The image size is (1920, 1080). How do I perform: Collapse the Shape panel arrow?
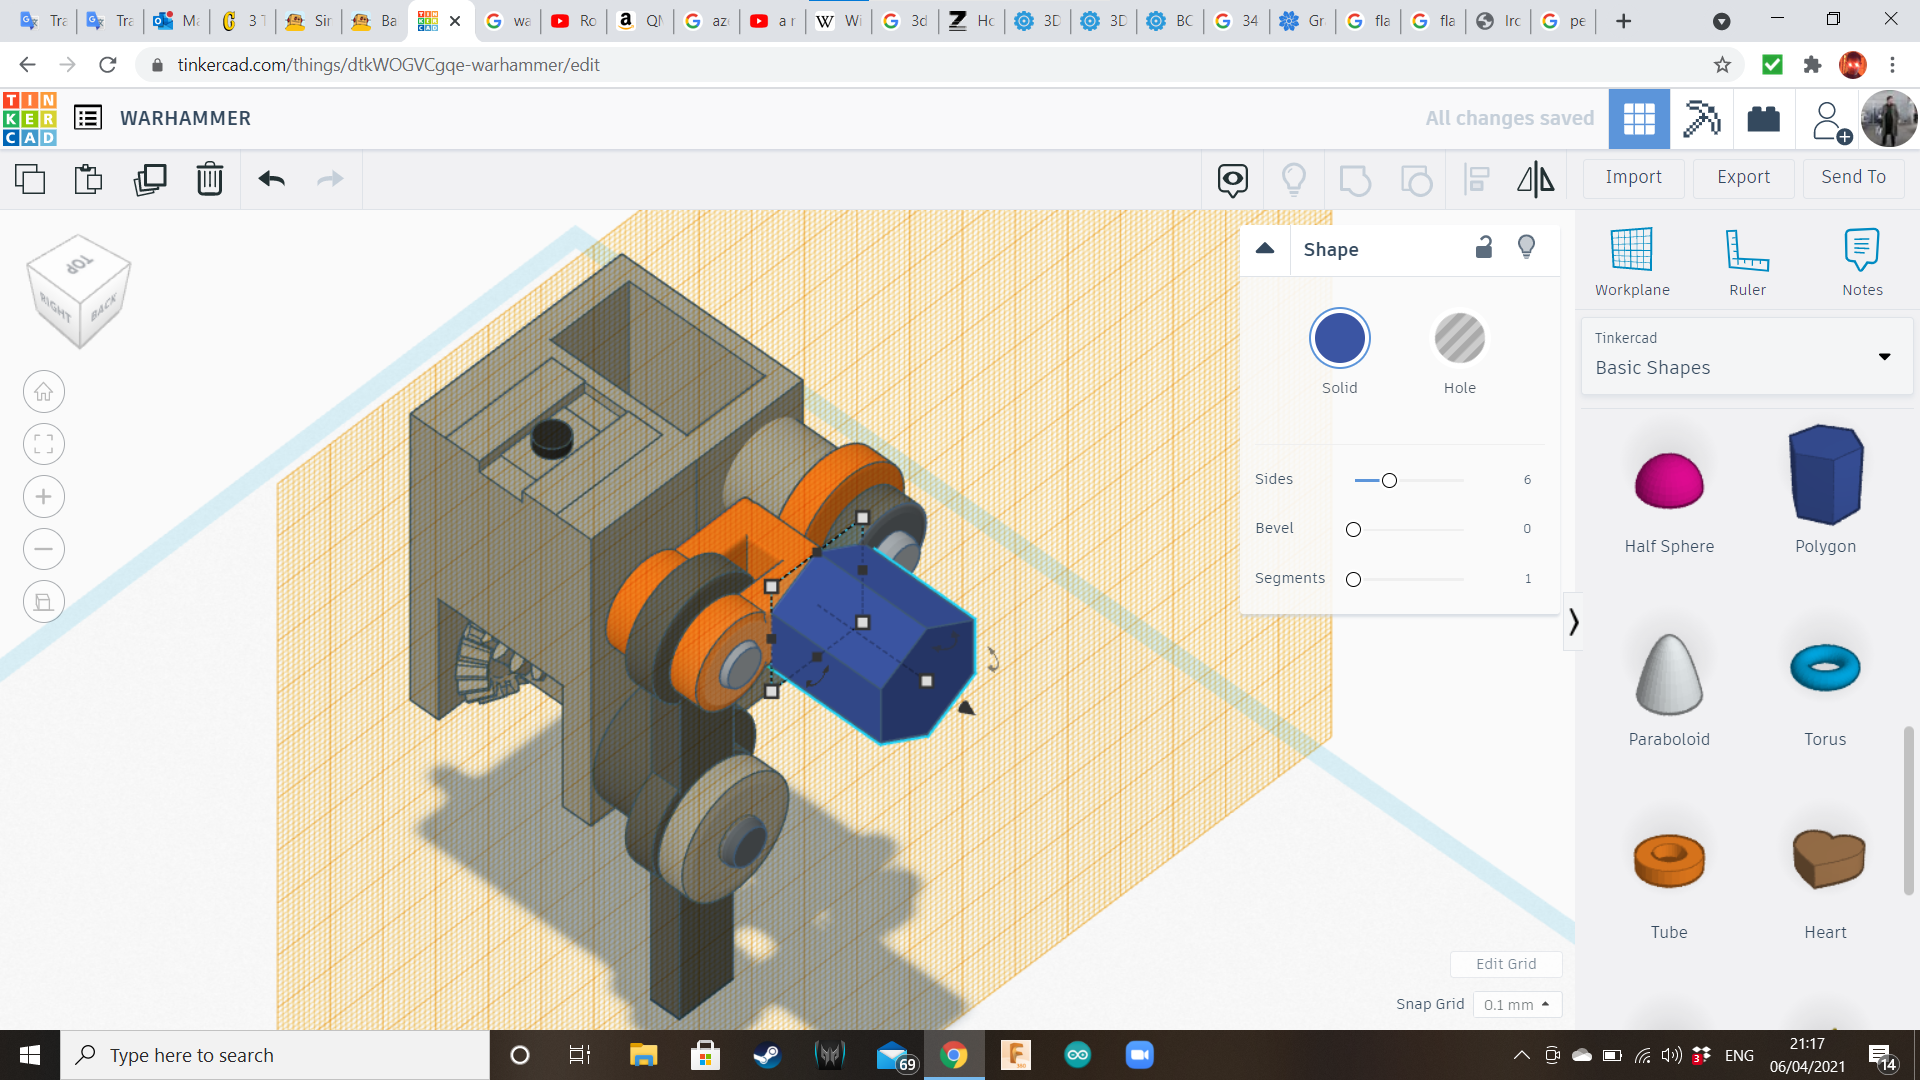1265,249
